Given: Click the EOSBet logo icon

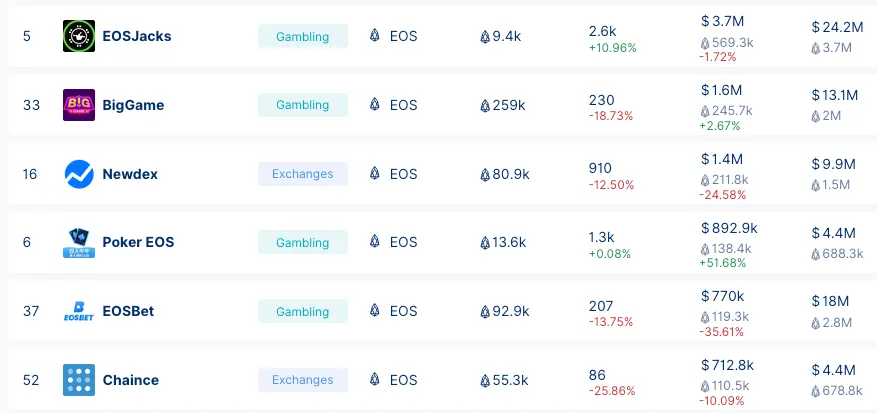Looking at the screenshot, I should click(78, 311).
